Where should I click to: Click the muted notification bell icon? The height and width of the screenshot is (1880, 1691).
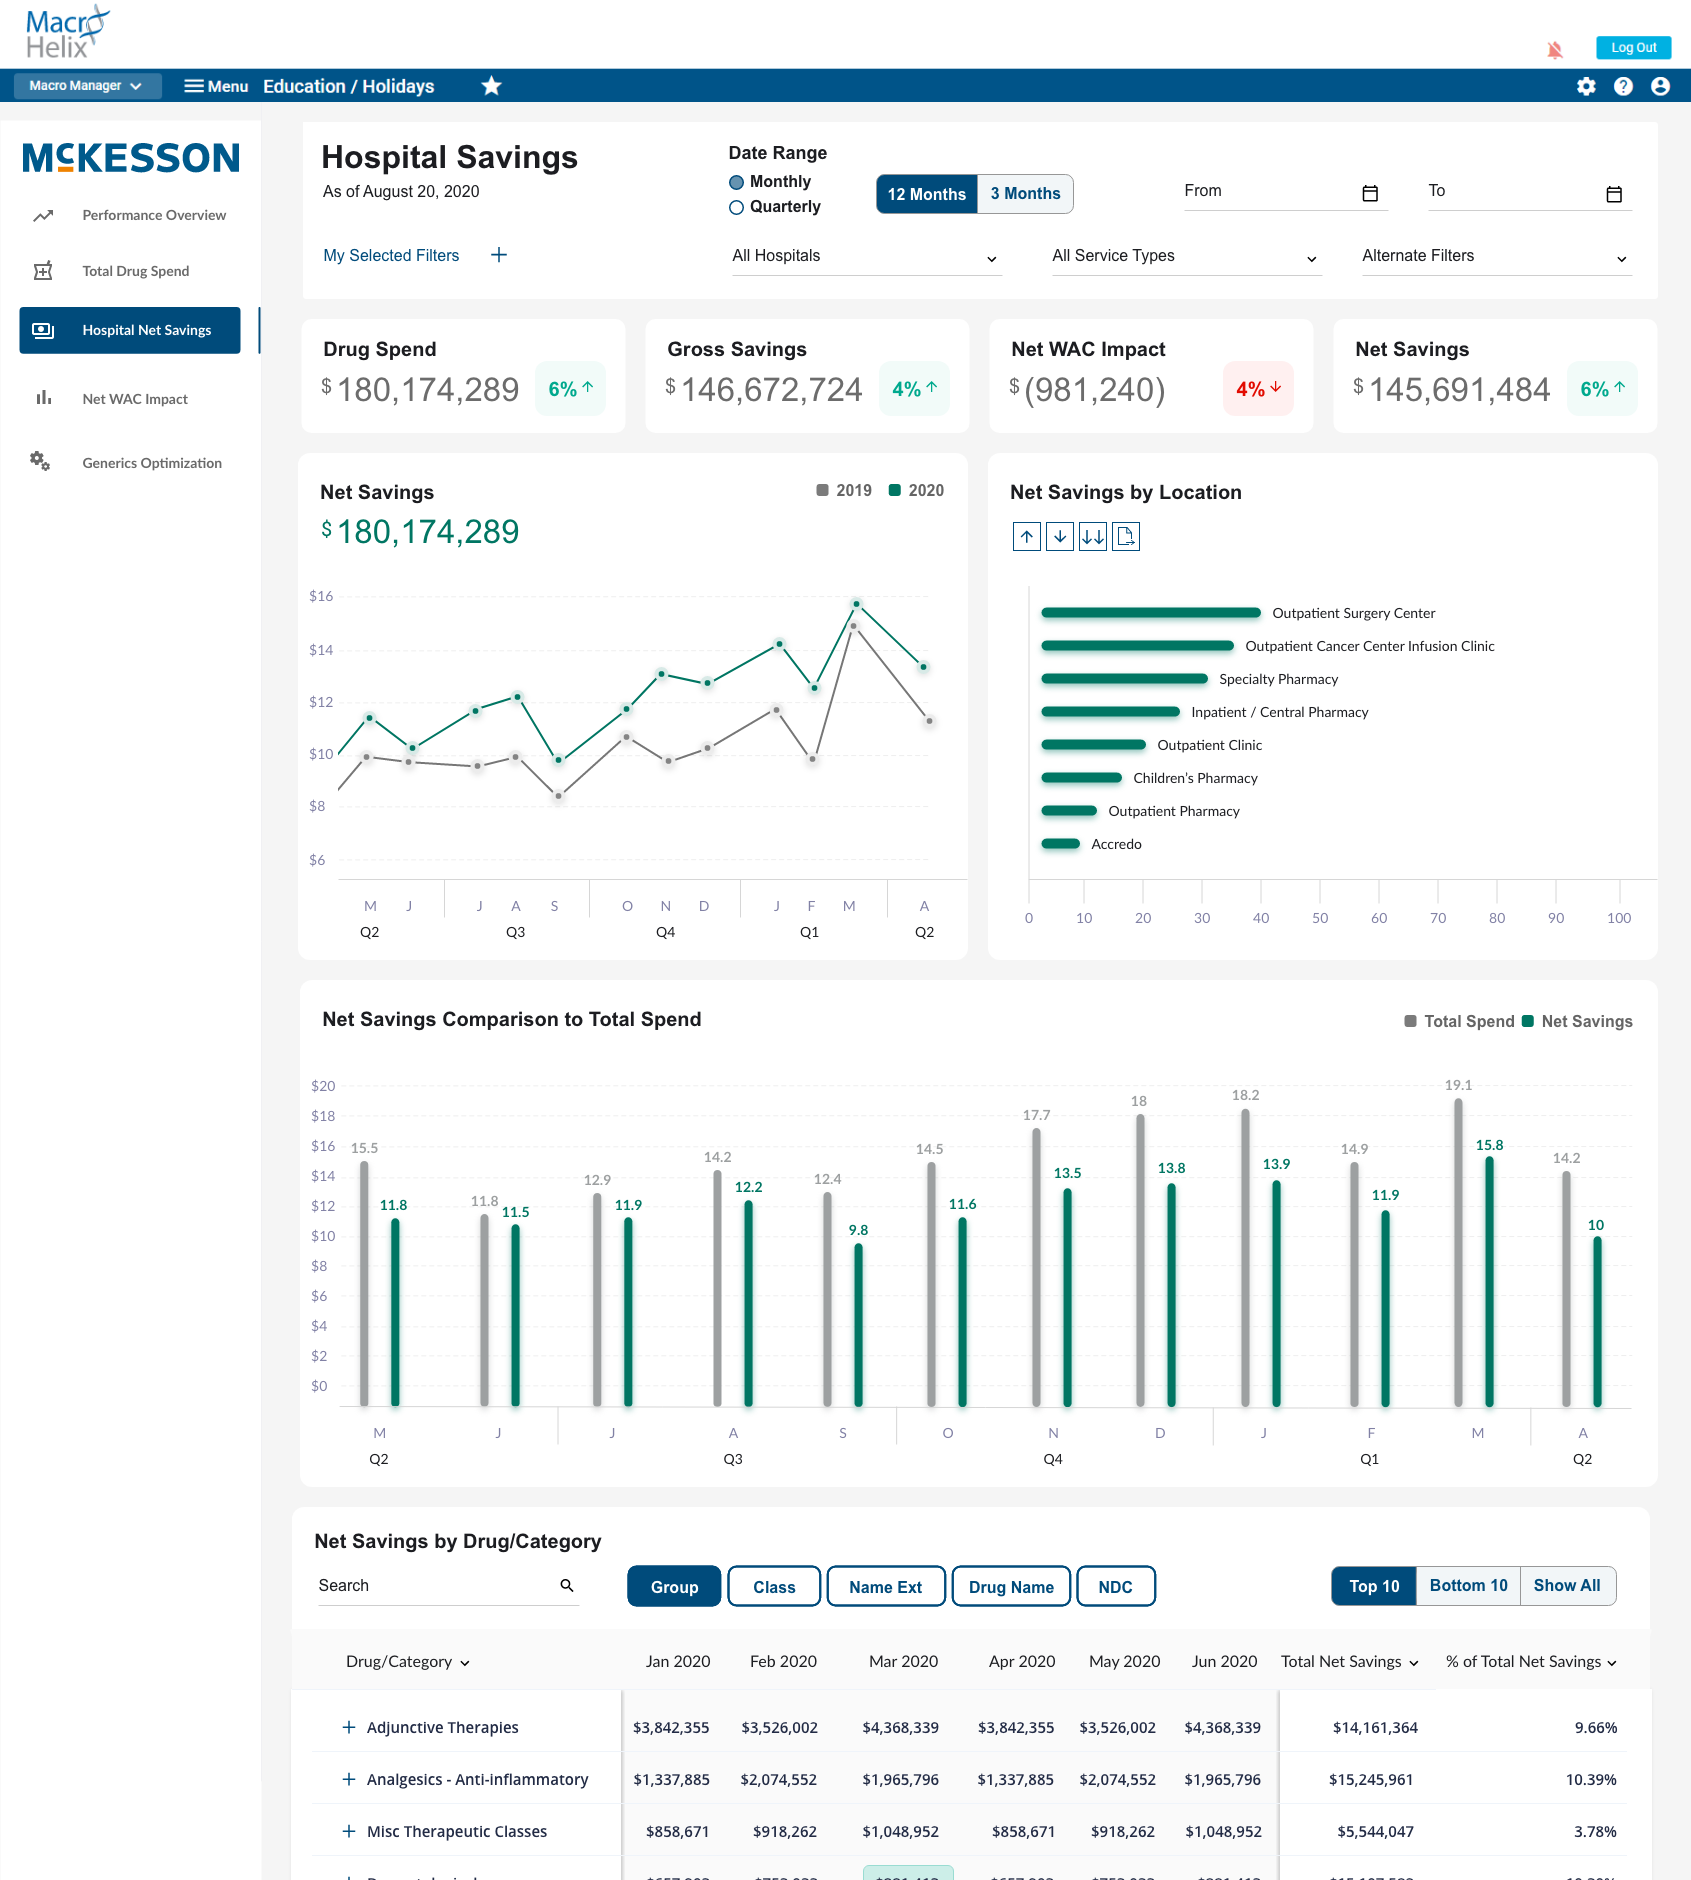tap(1554, 49)
